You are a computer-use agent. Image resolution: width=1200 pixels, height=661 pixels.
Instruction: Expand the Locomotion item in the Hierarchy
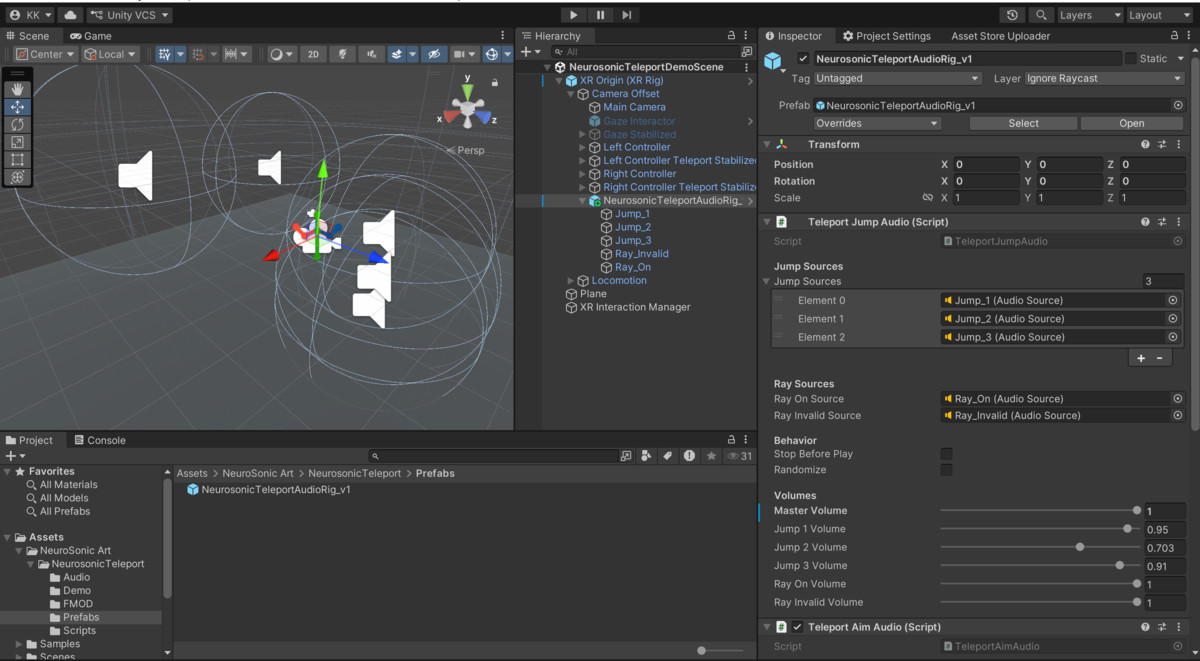click(x=571, y=280)
